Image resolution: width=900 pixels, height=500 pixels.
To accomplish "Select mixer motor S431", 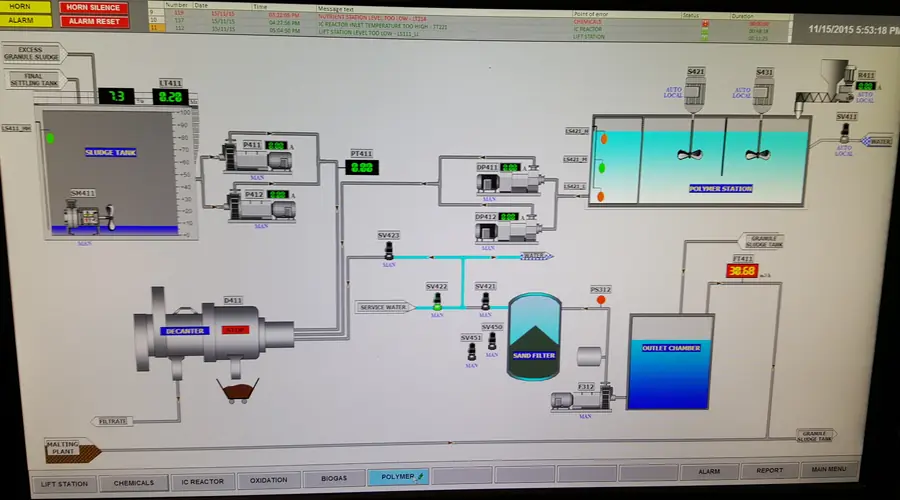I will [x=763, y=95].
